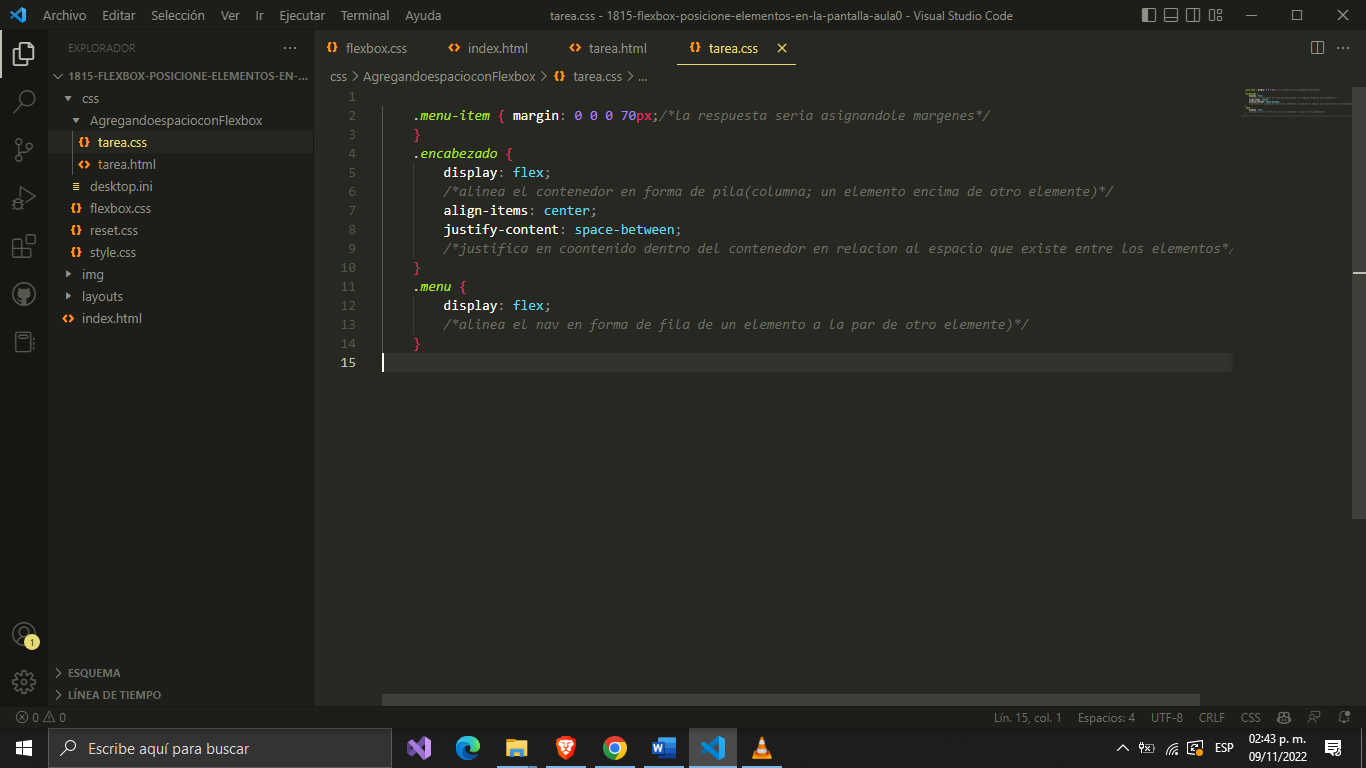This screenshot has height=768, width=1366.
Task: Expand the ESQUEMA section
Action: [181, 673]
